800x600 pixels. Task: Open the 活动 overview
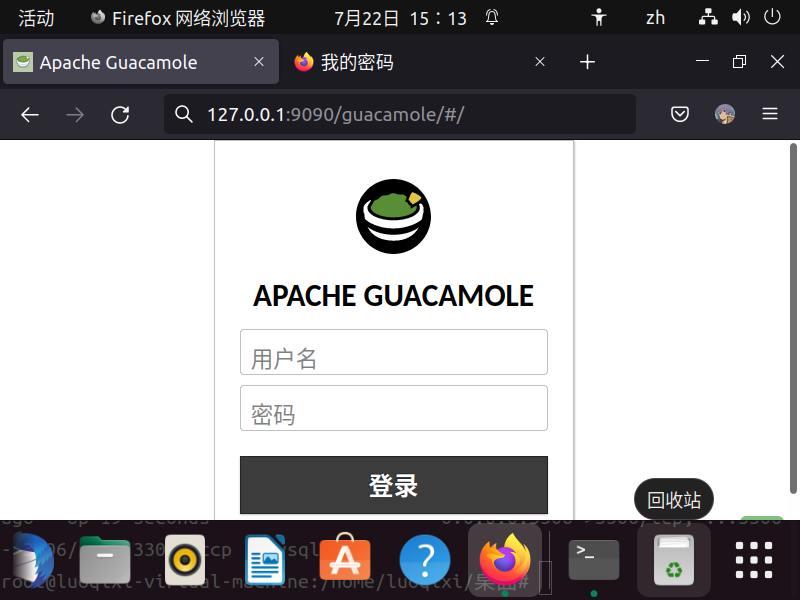click(36, 17)
